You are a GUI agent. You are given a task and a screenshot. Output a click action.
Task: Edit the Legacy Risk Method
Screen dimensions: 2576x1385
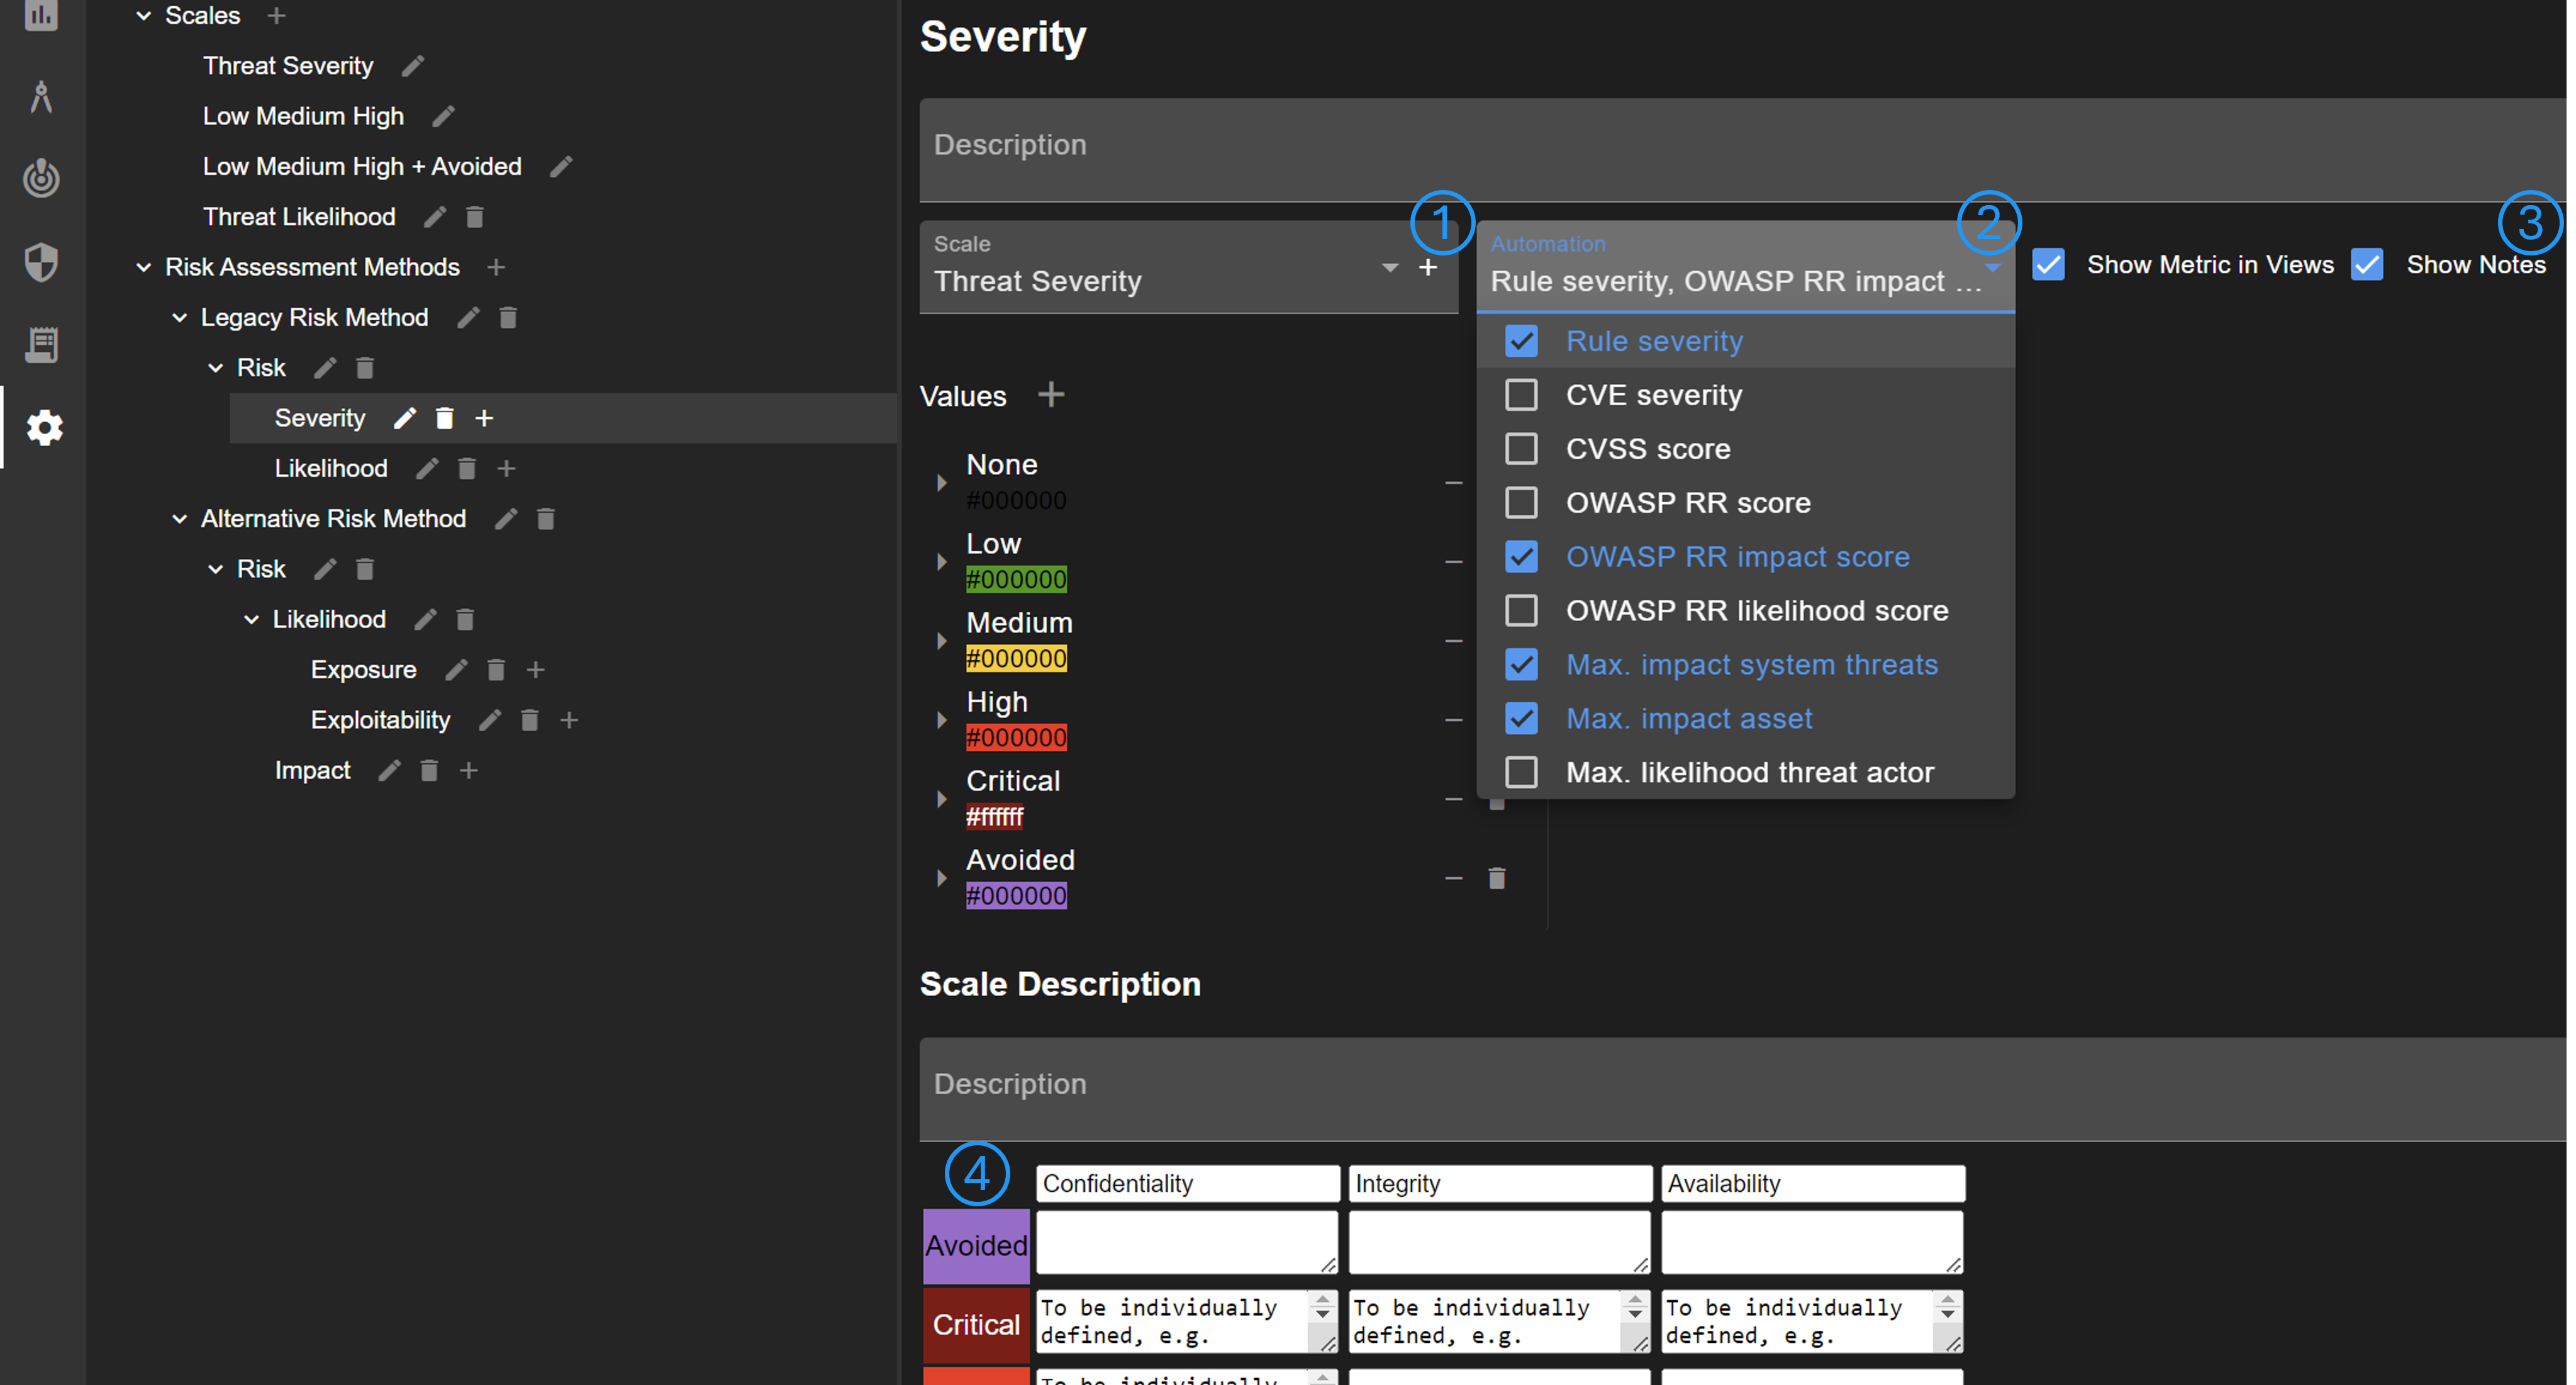[468, 318]
